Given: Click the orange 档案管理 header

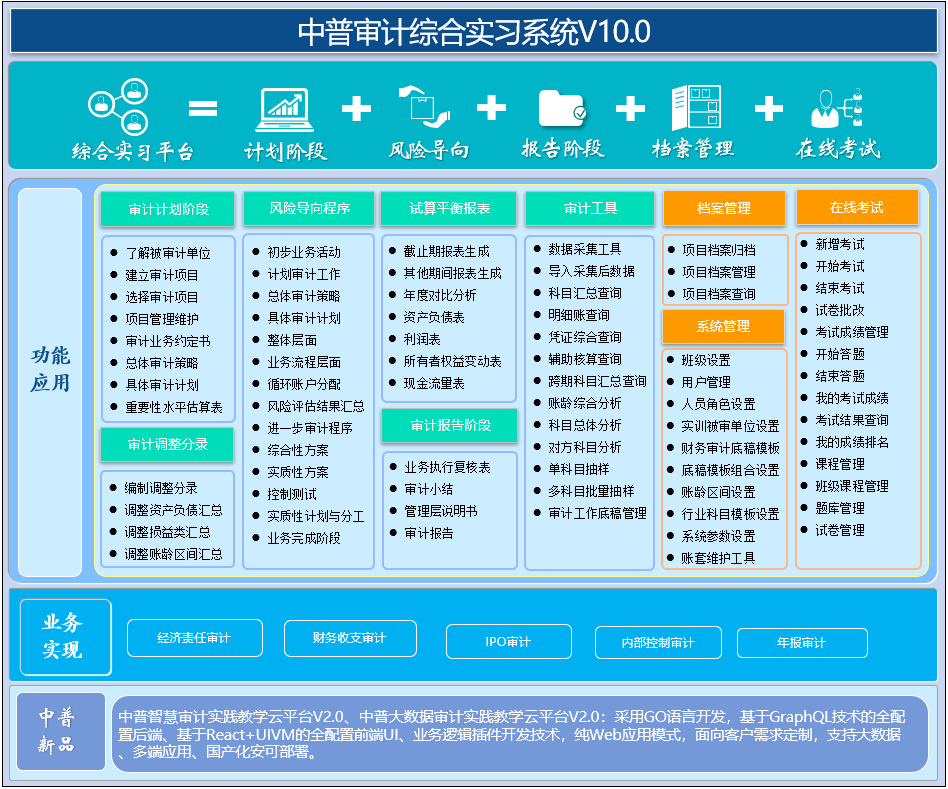Looking at the screenshot, I should point(724,208).
